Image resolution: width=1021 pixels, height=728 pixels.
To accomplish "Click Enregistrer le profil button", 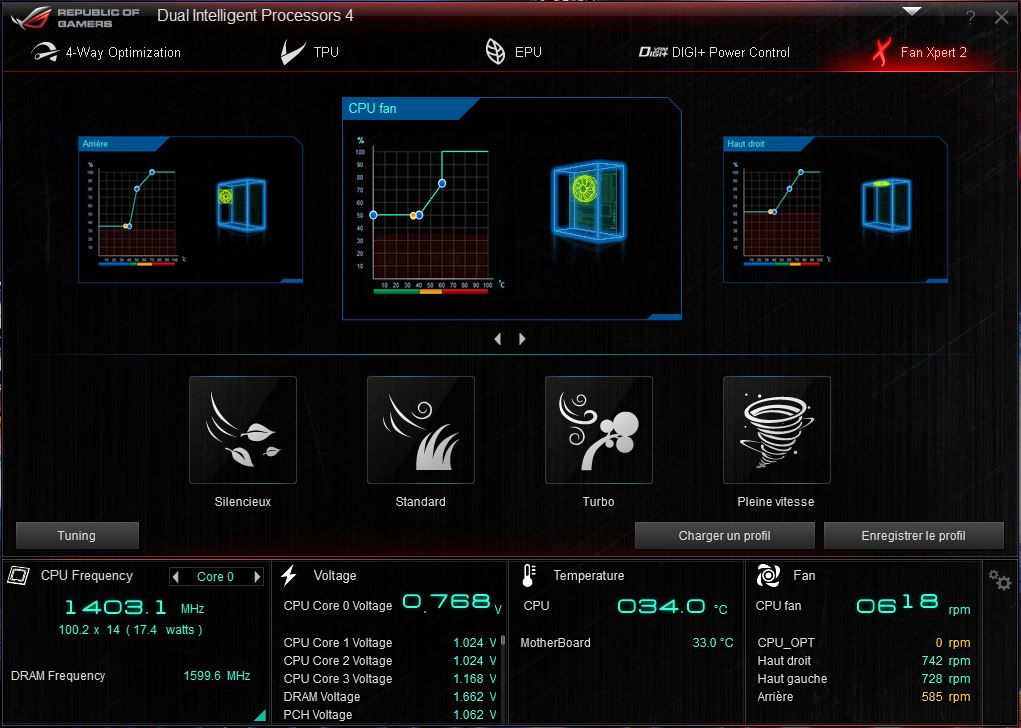I will click(x=913, y=535).
